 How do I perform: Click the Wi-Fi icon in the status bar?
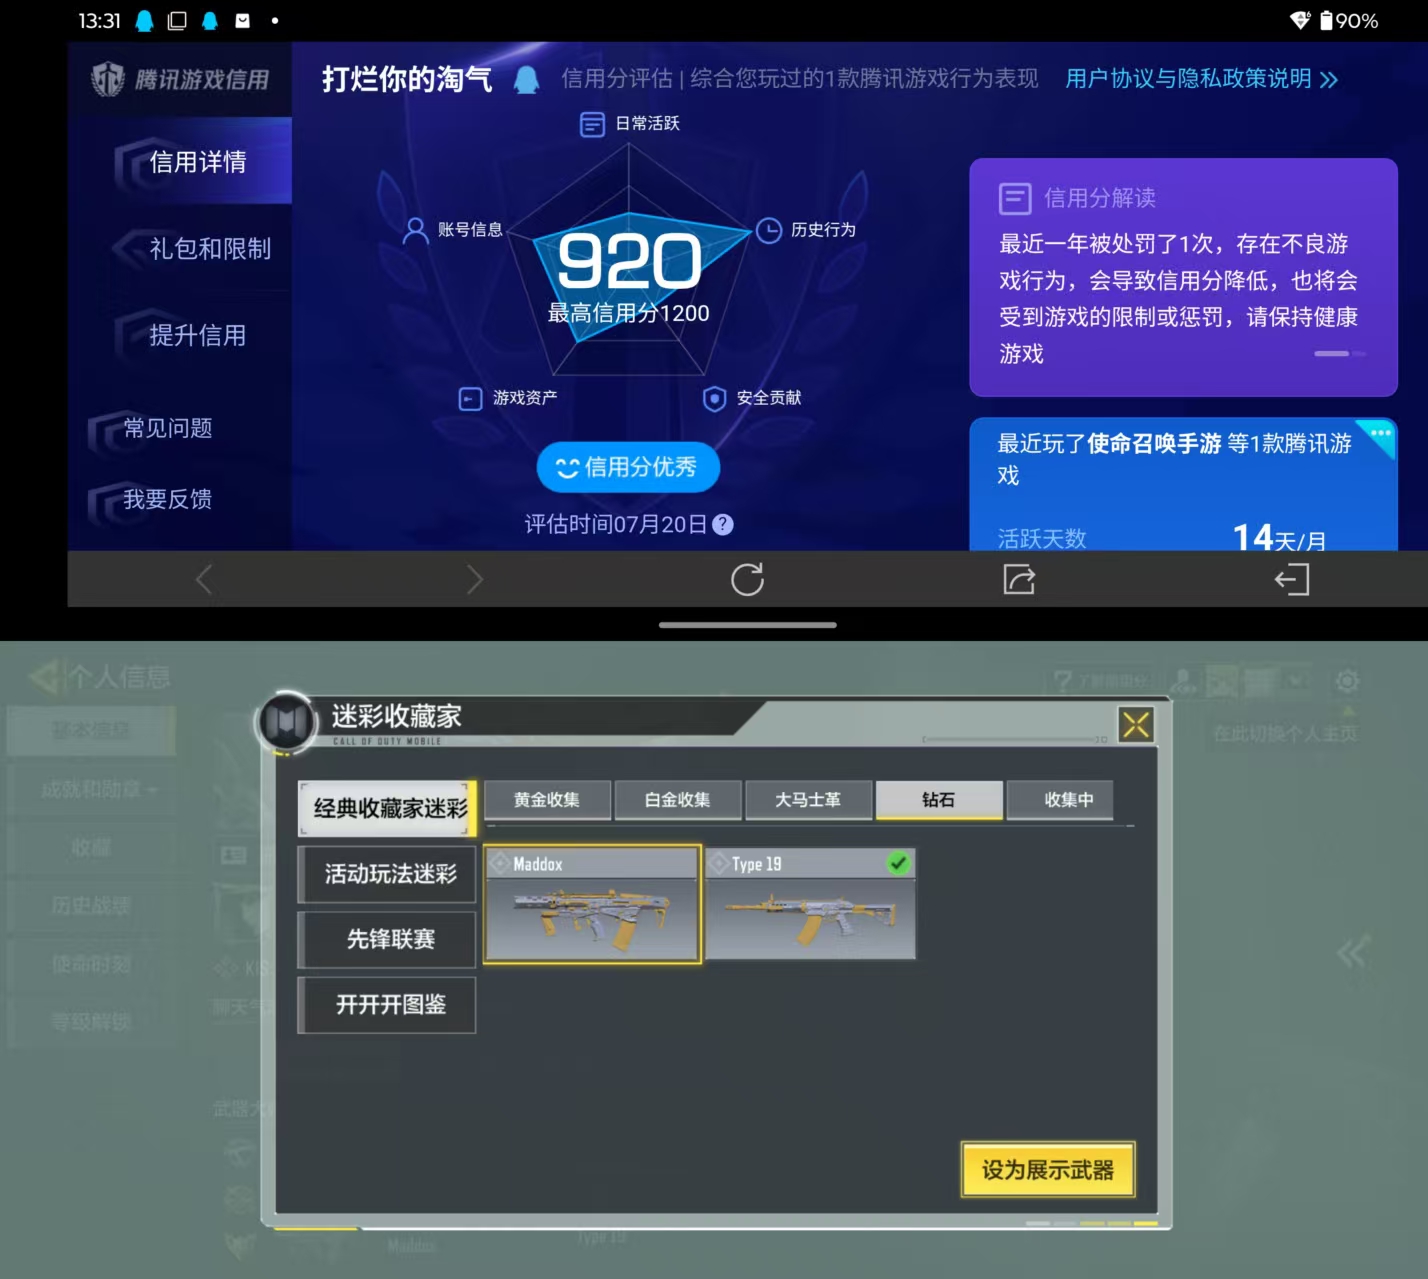point(1300,21)
